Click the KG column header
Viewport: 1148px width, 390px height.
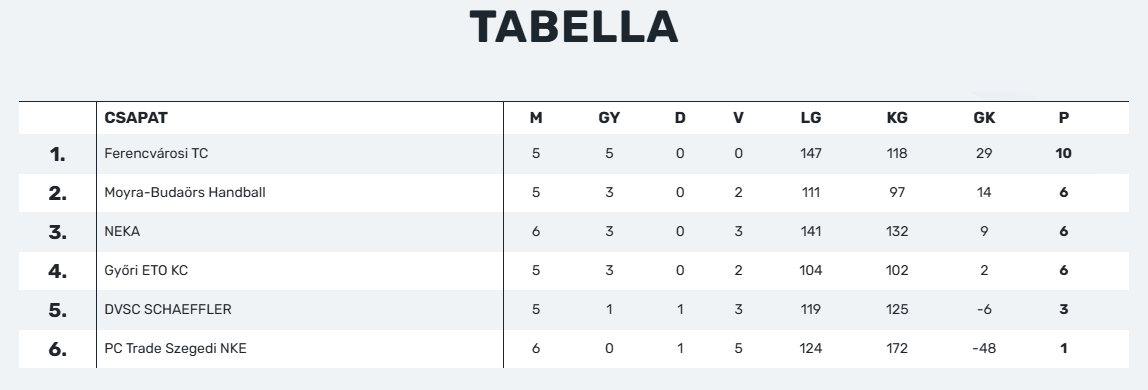tap(897, 118)
